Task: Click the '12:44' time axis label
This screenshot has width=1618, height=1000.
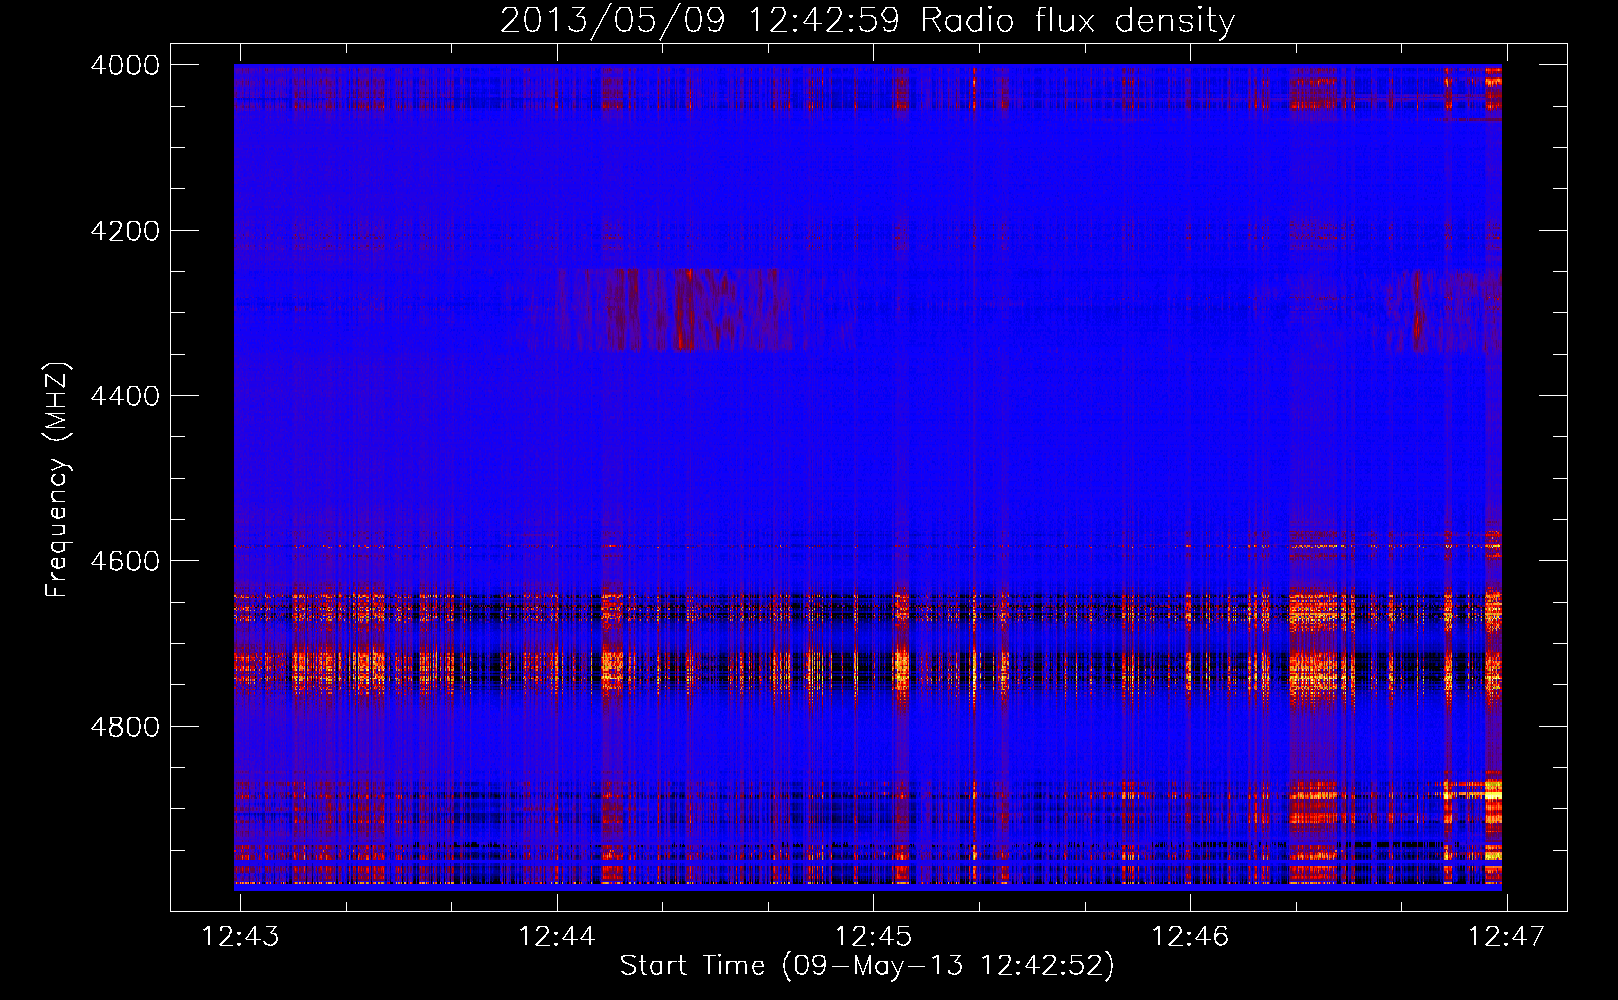Action: [x=556, y=937]
